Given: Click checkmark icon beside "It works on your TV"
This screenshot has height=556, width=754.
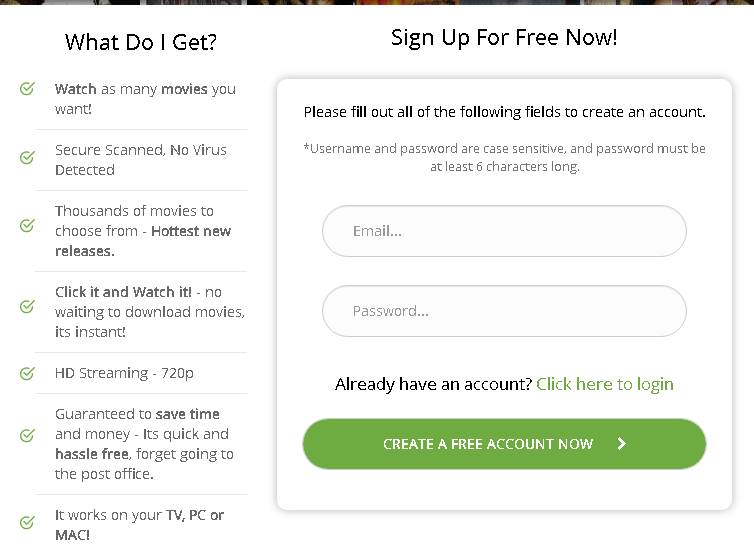Looking at the screenshot, I should pos(28,522).
